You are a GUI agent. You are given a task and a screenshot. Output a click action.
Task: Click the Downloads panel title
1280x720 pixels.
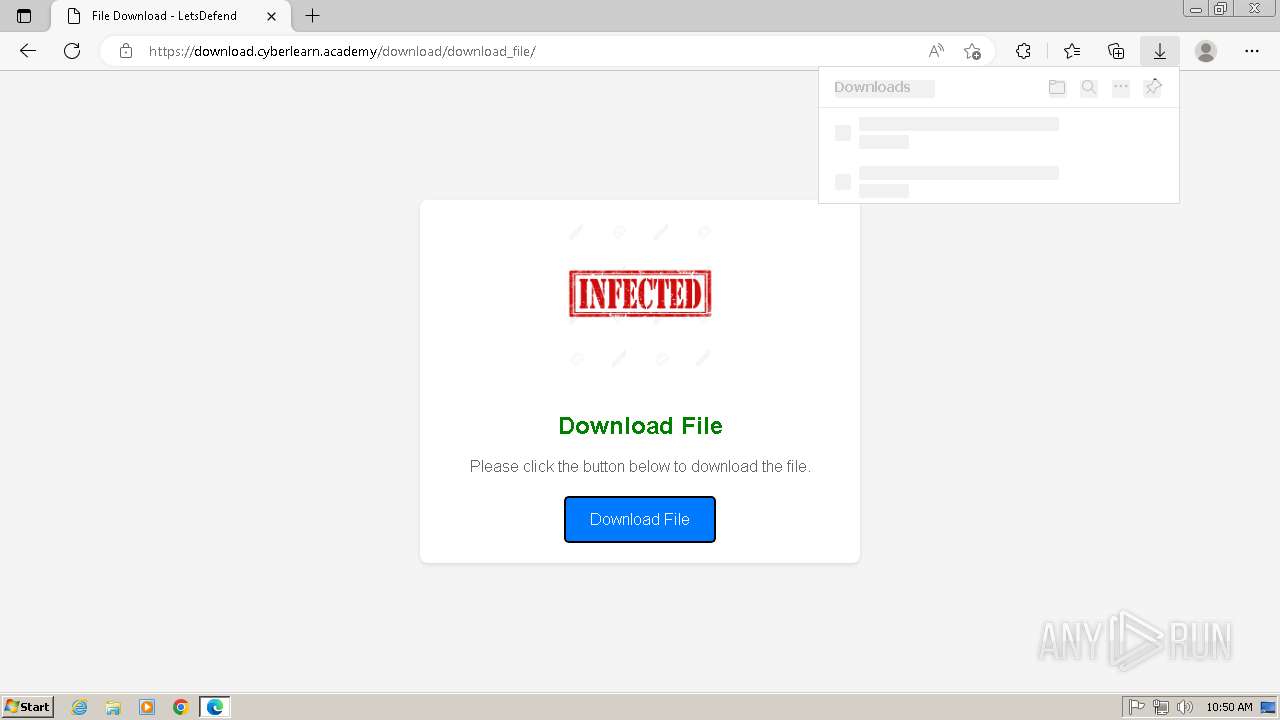[872, 87]
